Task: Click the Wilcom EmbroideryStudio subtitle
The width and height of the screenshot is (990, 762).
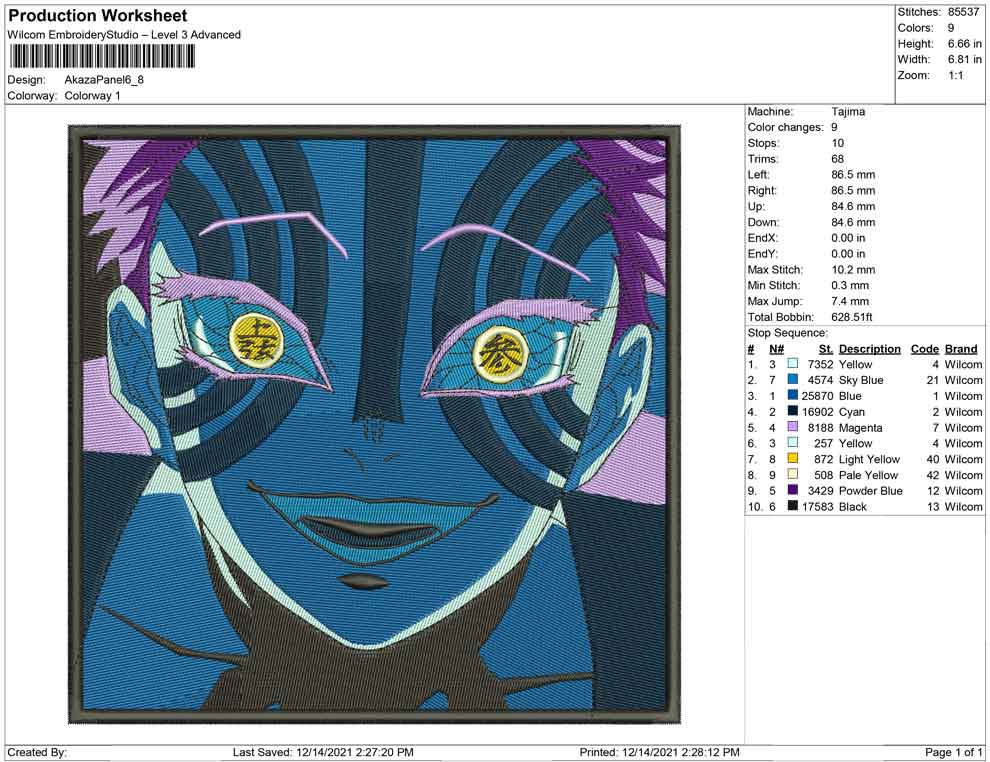Action: click(124, 35)
